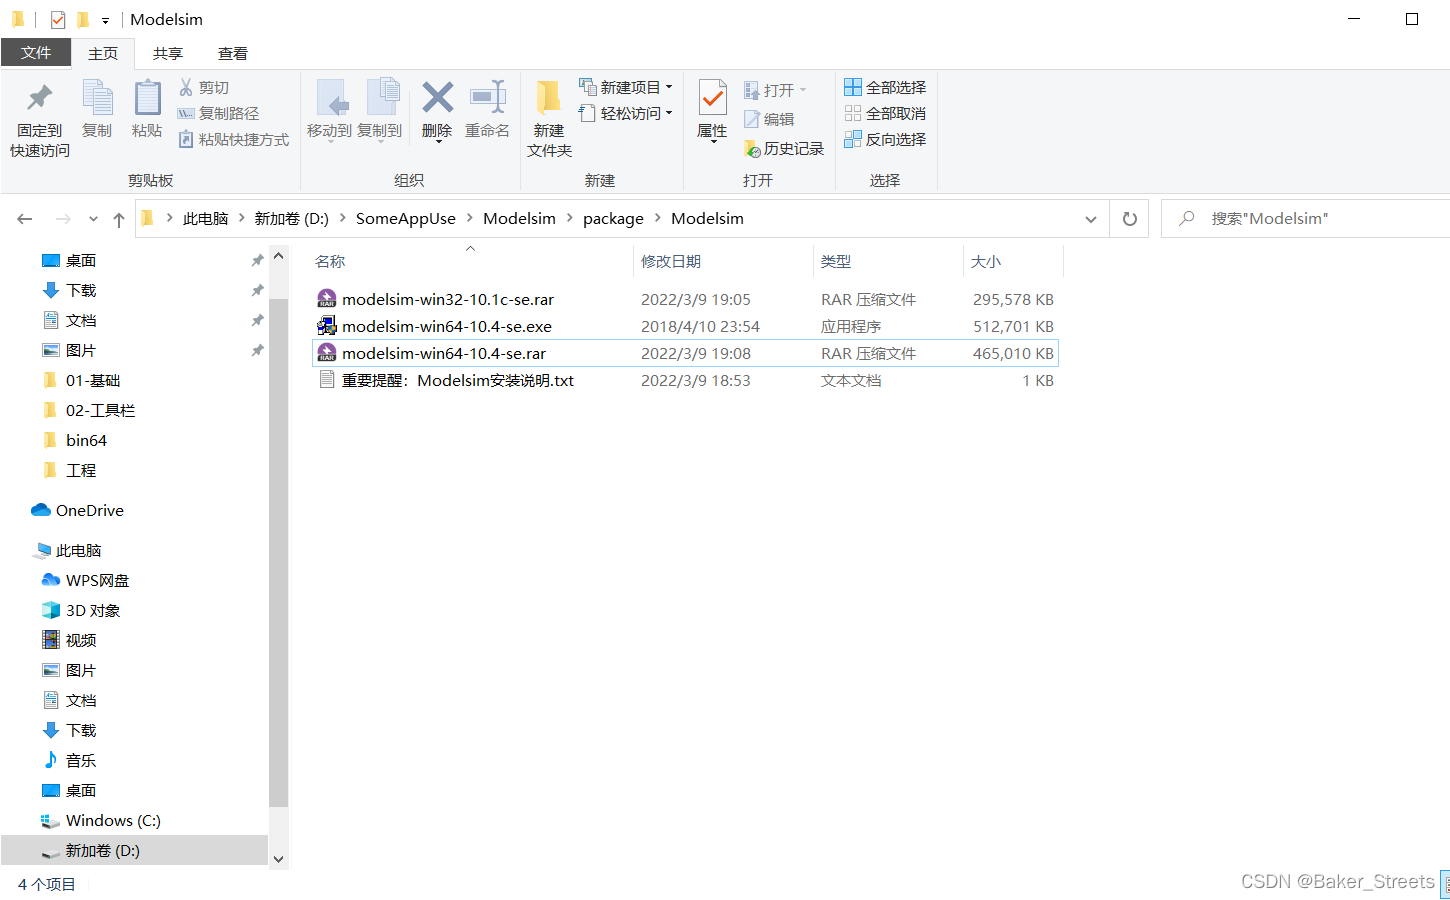Open the Open (打开) dropdown in ribbon

pos(775,90)
